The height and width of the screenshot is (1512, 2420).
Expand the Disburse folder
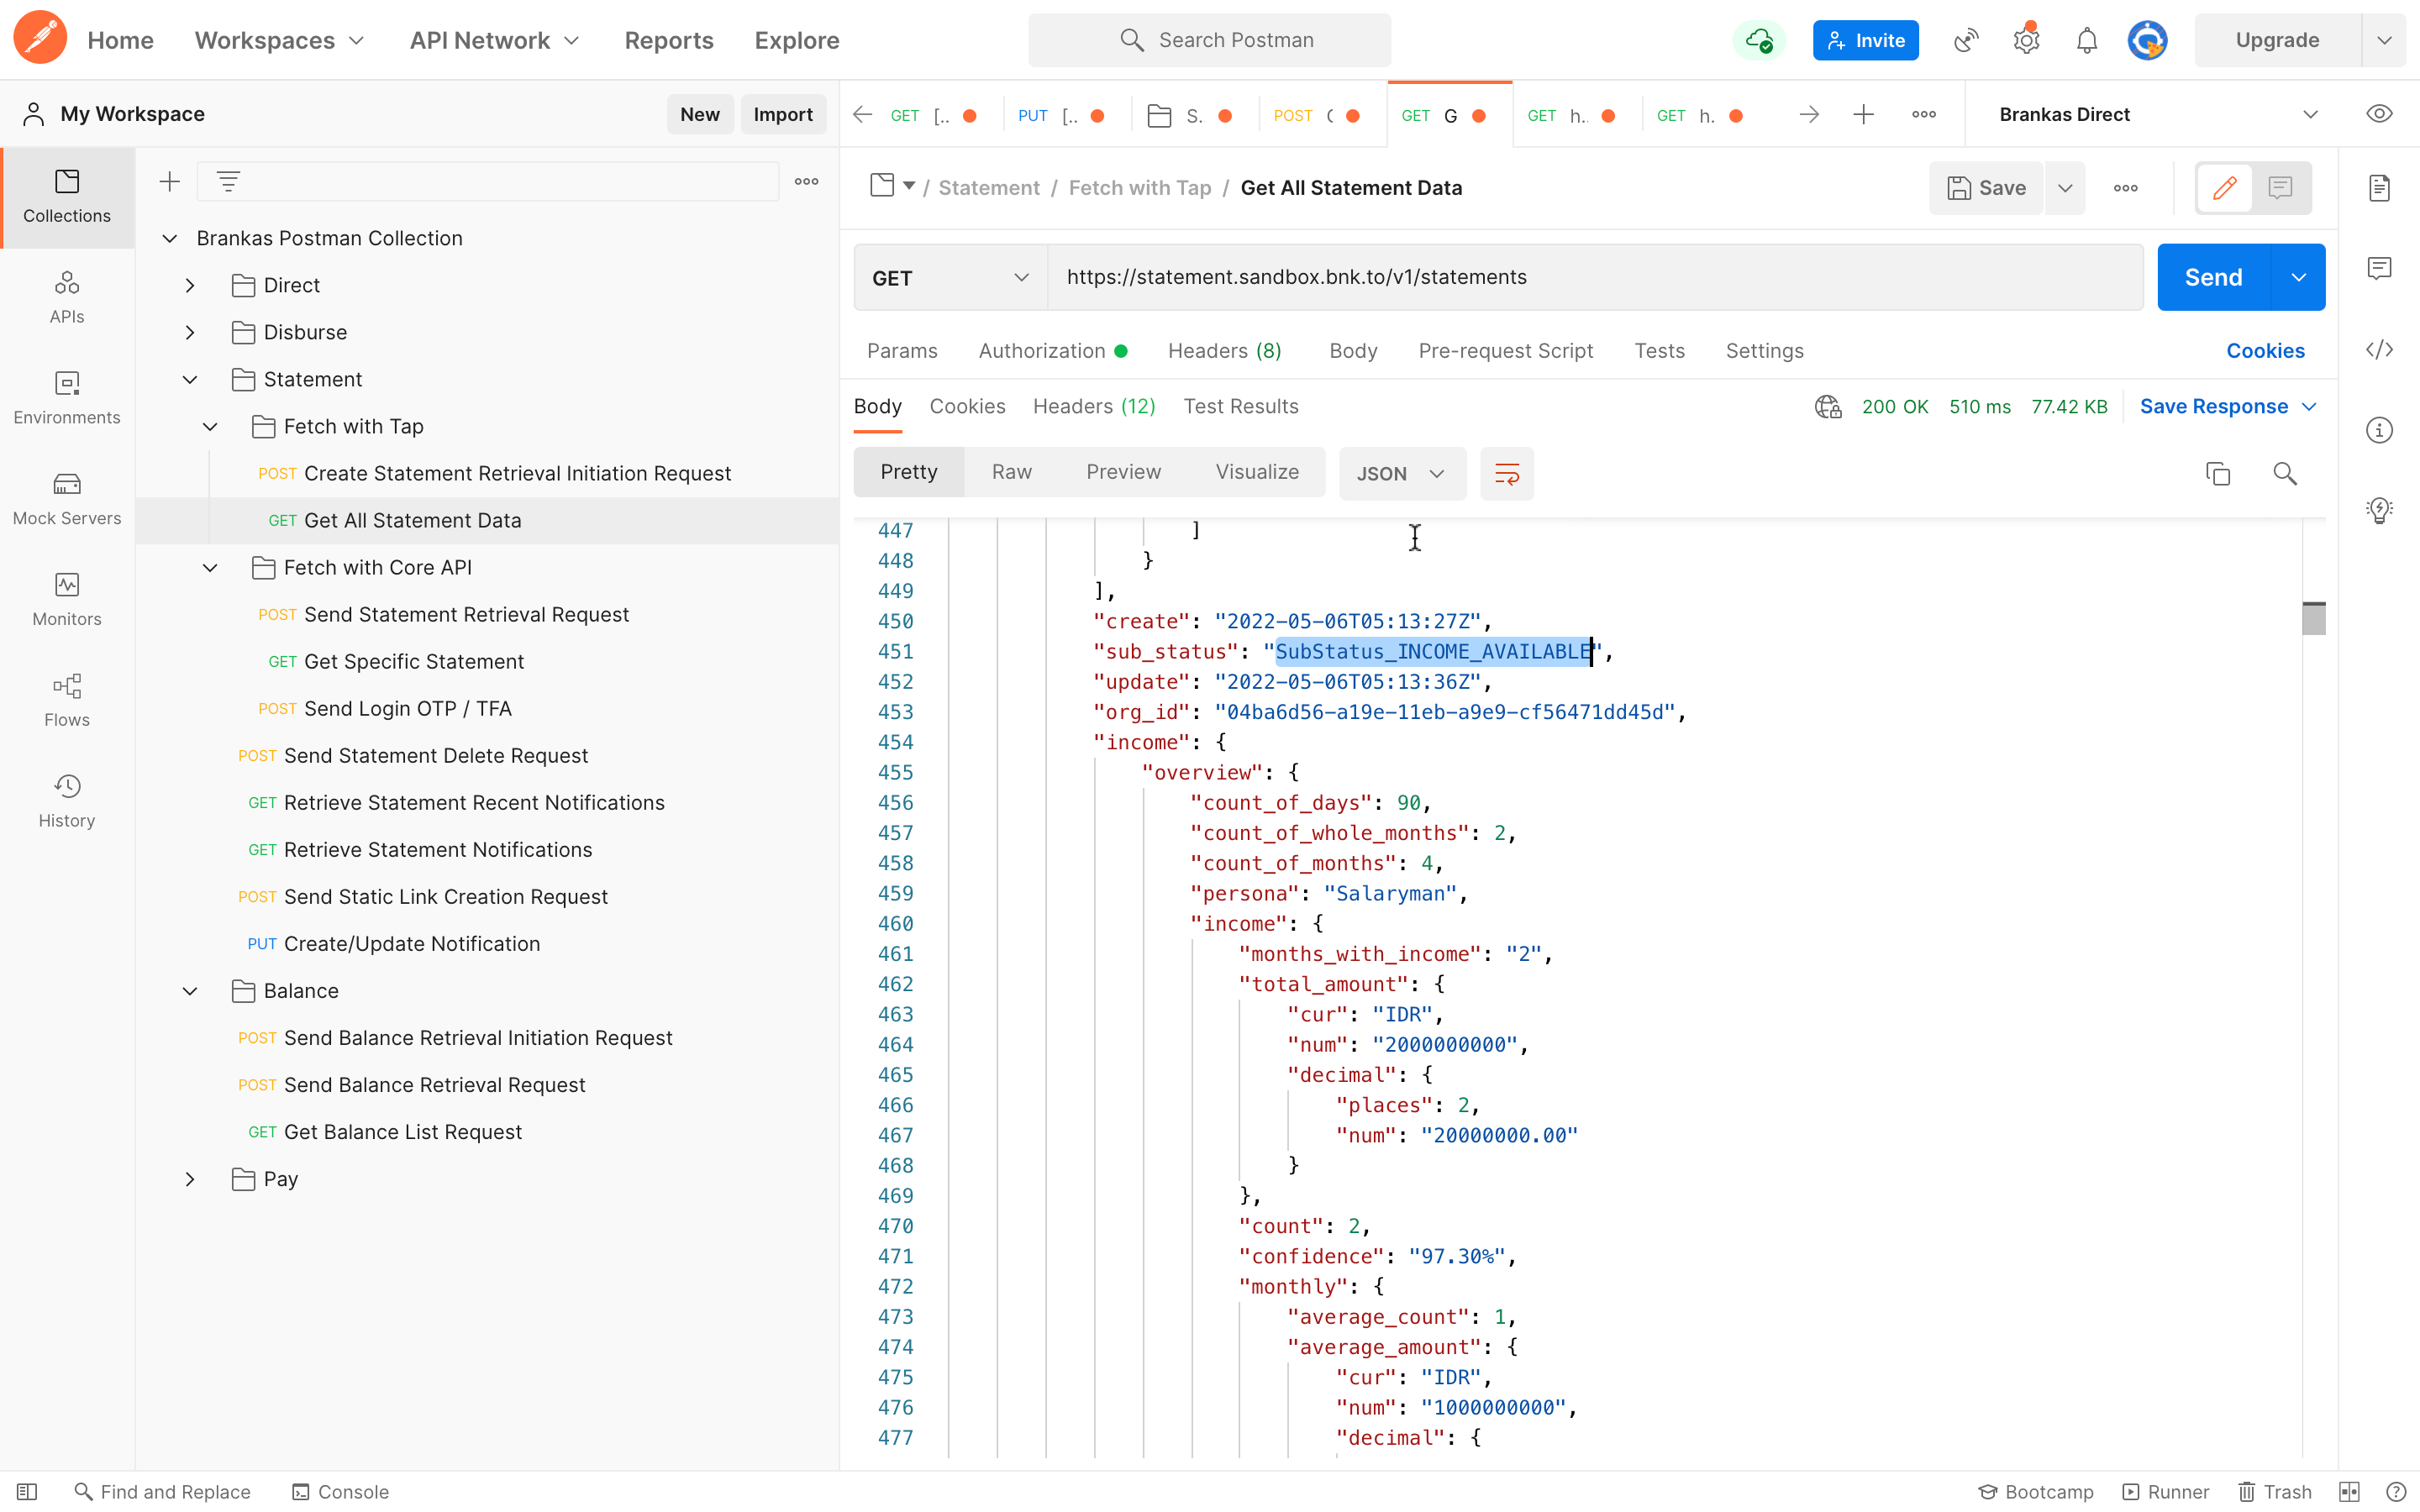(190, 332)
